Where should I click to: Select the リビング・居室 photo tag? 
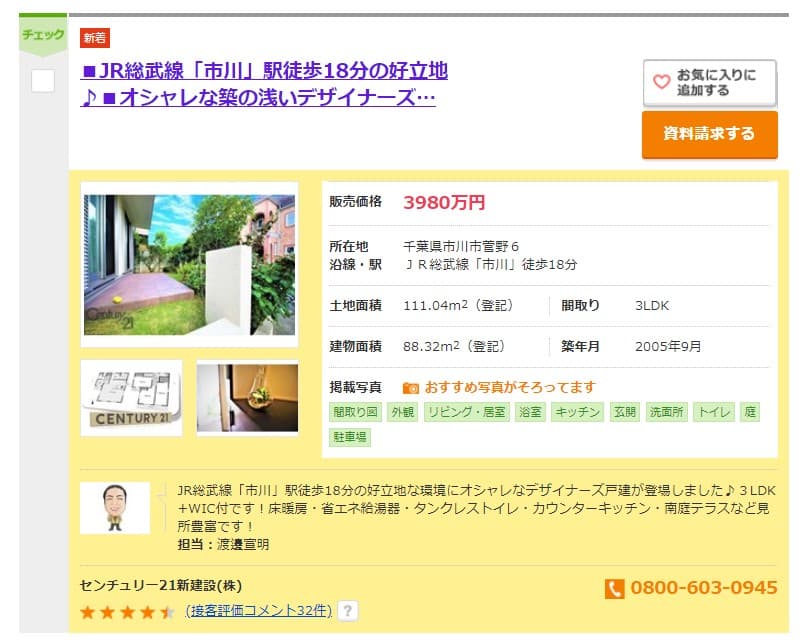pyautogui.click(x=466, y=412)
